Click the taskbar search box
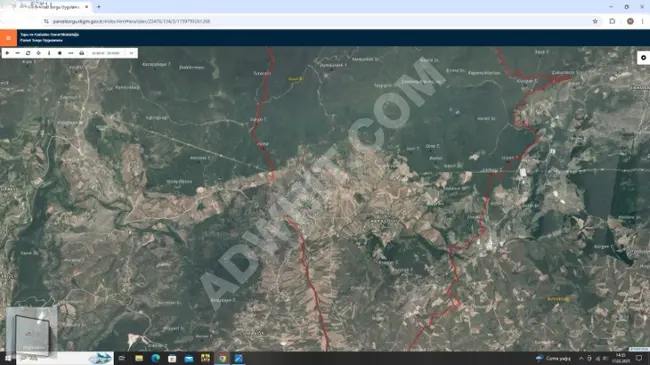This screenshot has height=365, width=650. click(x=65, y=358)
